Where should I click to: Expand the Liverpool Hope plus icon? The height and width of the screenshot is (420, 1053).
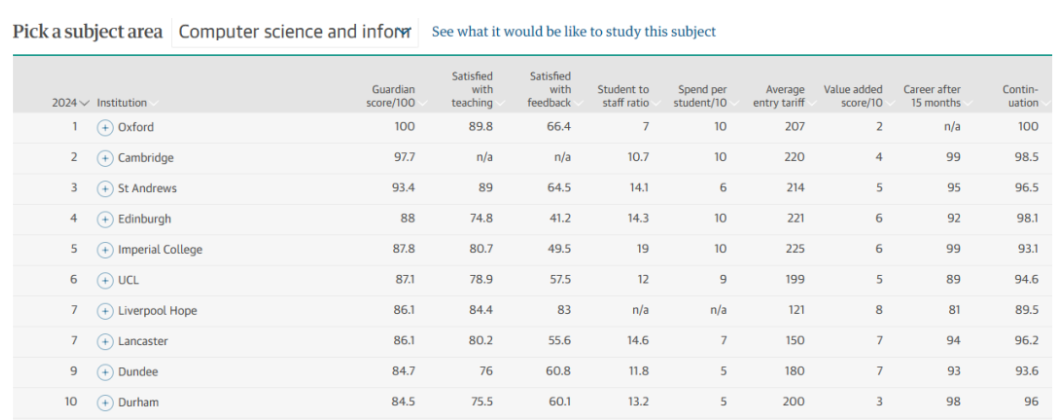coord(105,310)
